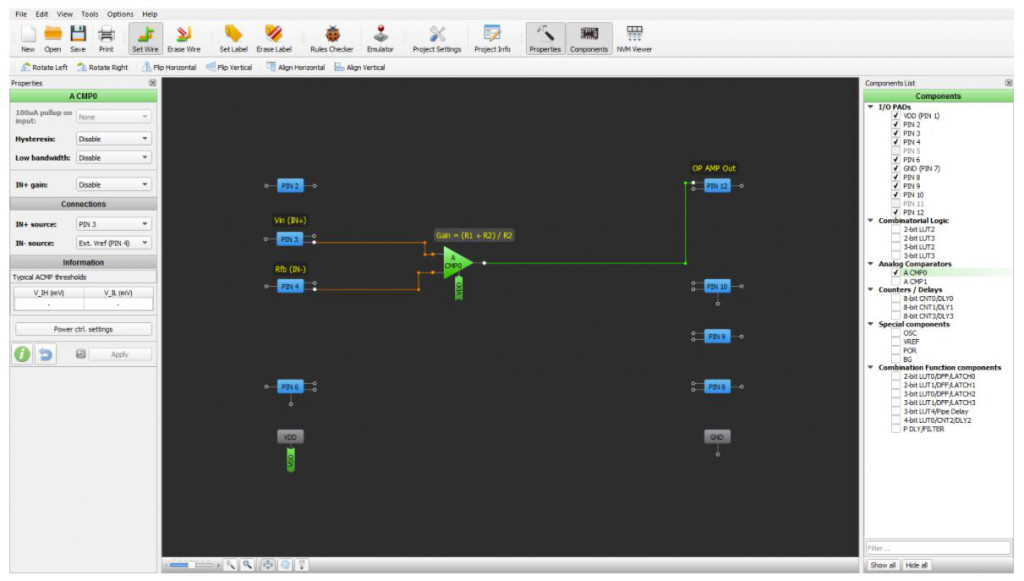1024x581 pixels.
Task: Enable the A CMP1 checkbox
Action: (x=897, y=281)
